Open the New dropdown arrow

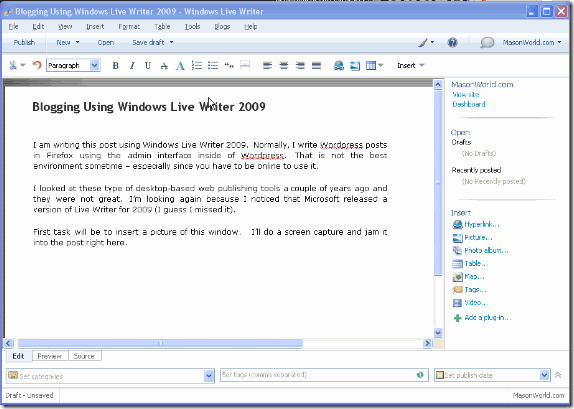pyautogui.click(x=78, y=42)
